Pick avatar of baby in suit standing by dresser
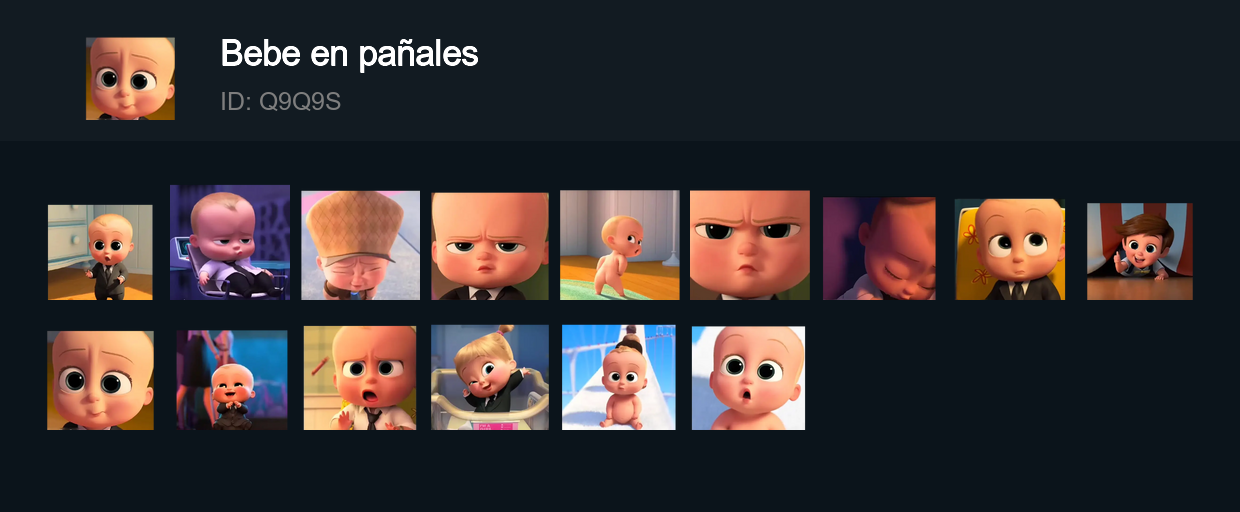The width and height of the screenshot is (1240, 512). [x=100, y=252]
